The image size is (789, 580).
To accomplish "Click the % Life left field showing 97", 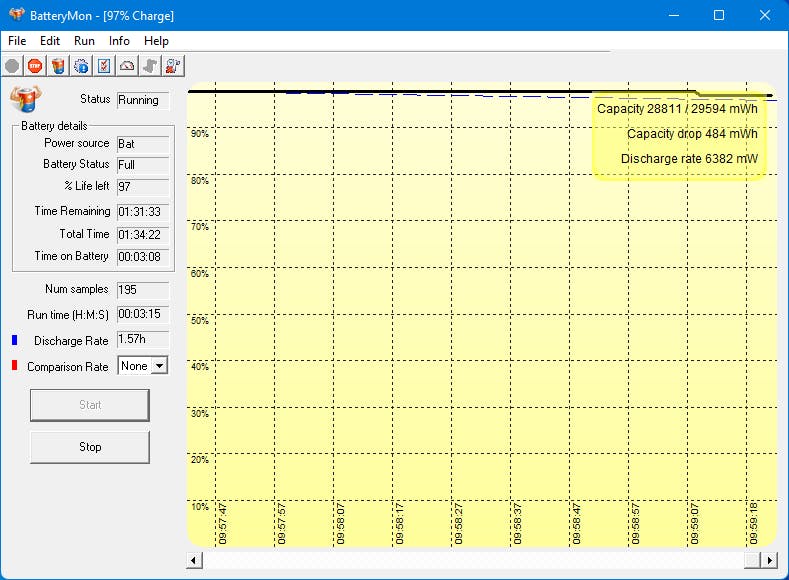I will pyautogui.click(x=143, y=187).
